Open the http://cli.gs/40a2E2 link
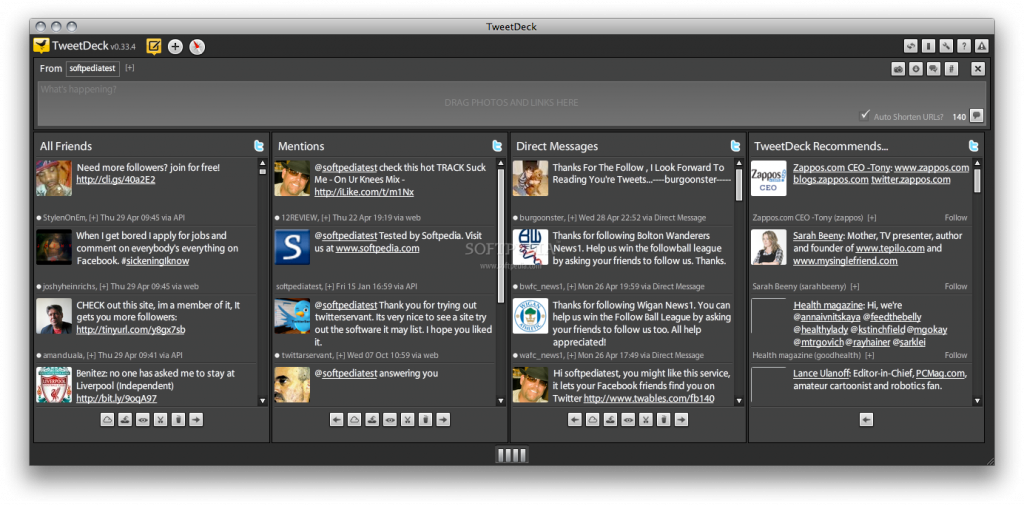 click(x=116, y=180)
